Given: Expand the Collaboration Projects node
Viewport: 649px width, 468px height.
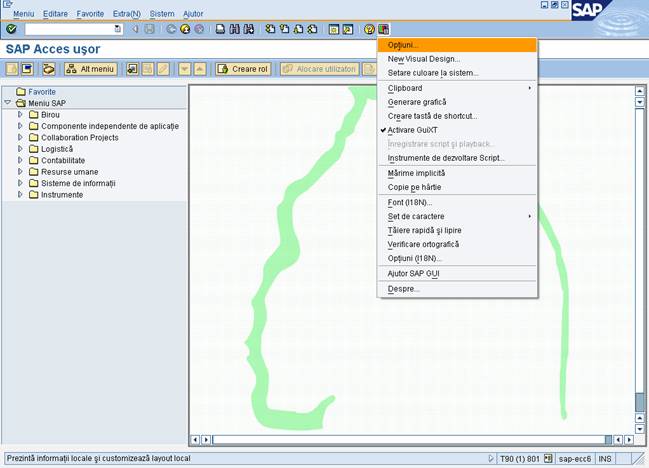Looking at the screenshot, I should (20, 137).
